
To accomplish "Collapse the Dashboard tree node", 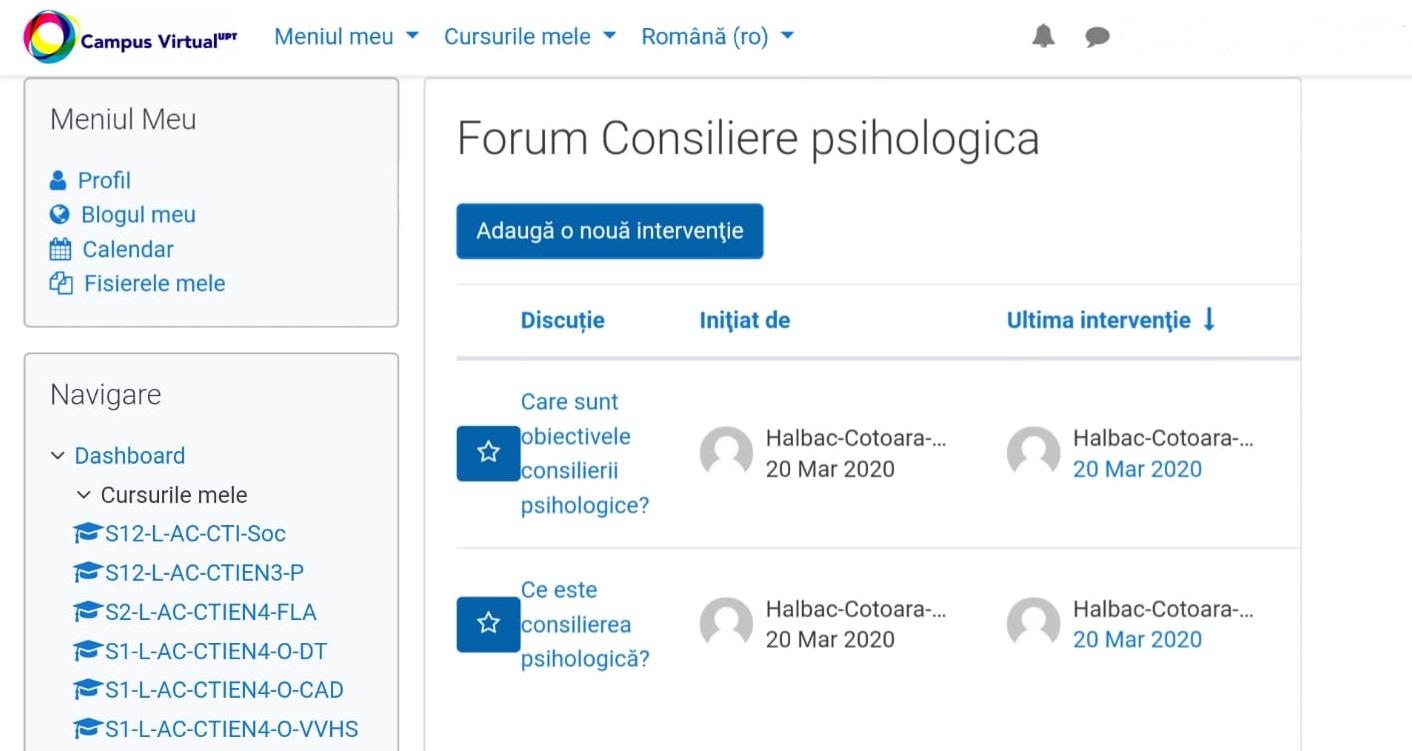I will click(58, 456).
